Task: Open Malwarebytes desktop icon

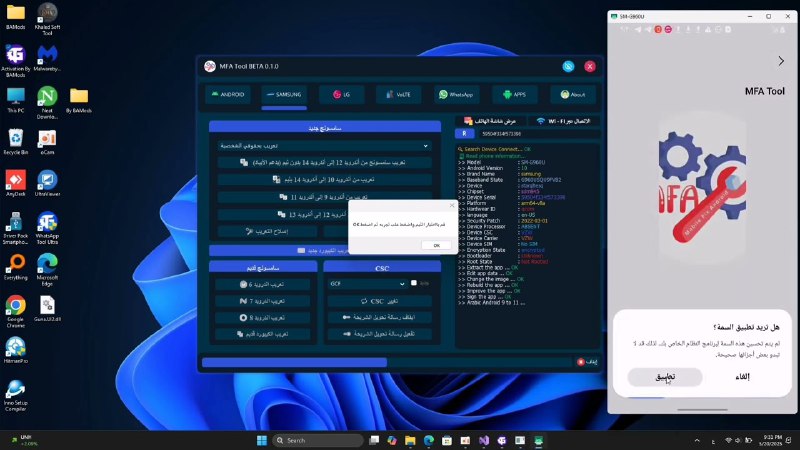Action: [47, 59]
